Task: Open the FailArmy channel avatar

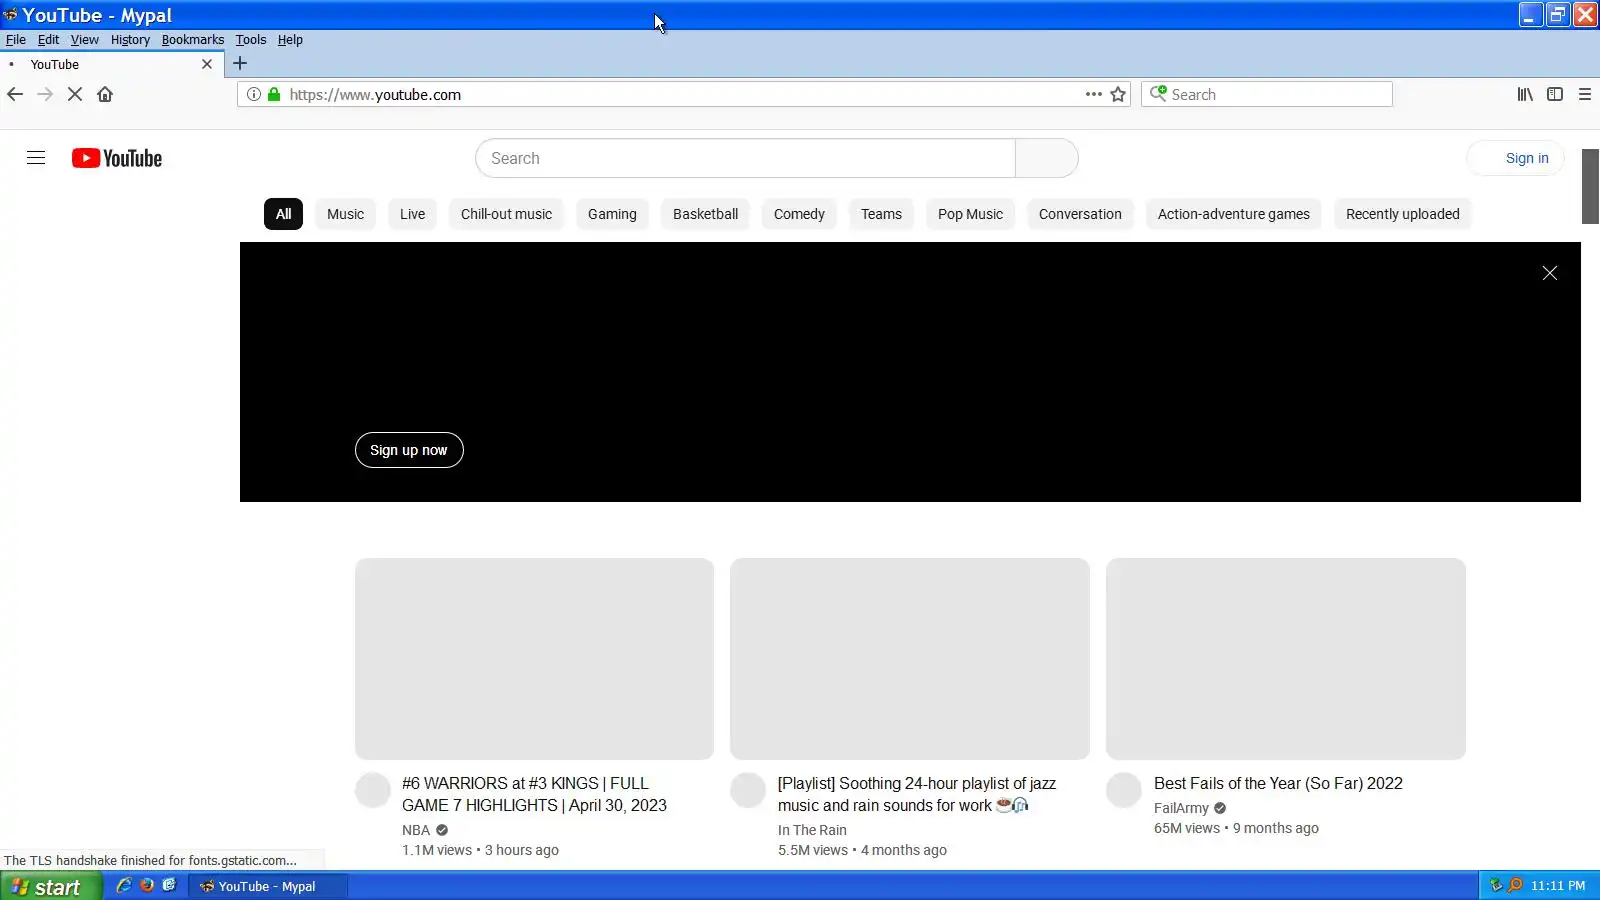Action: (1124, 790)
